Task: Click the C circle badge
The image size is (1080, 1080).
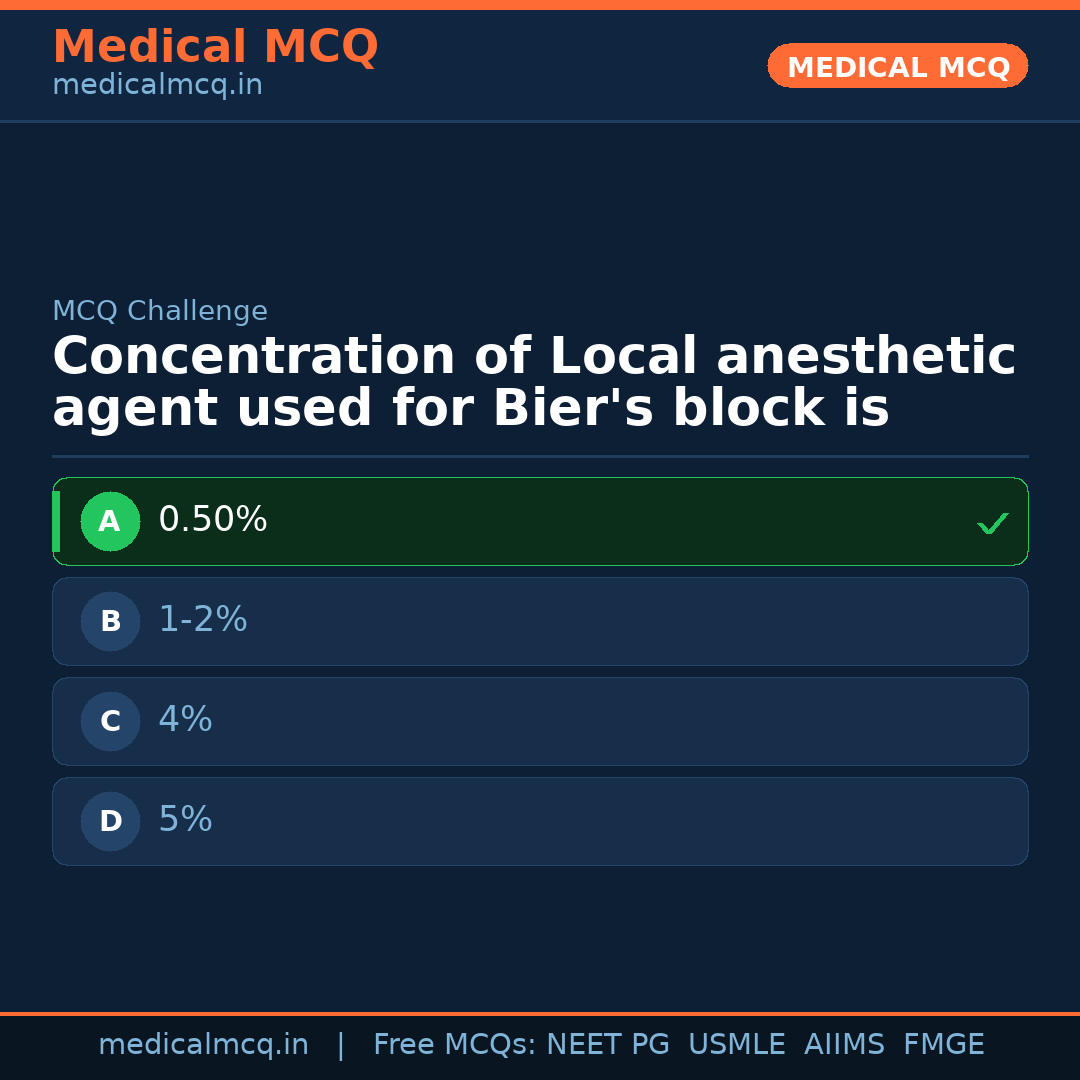Action: pyautogui.click(x=110, y=722)
